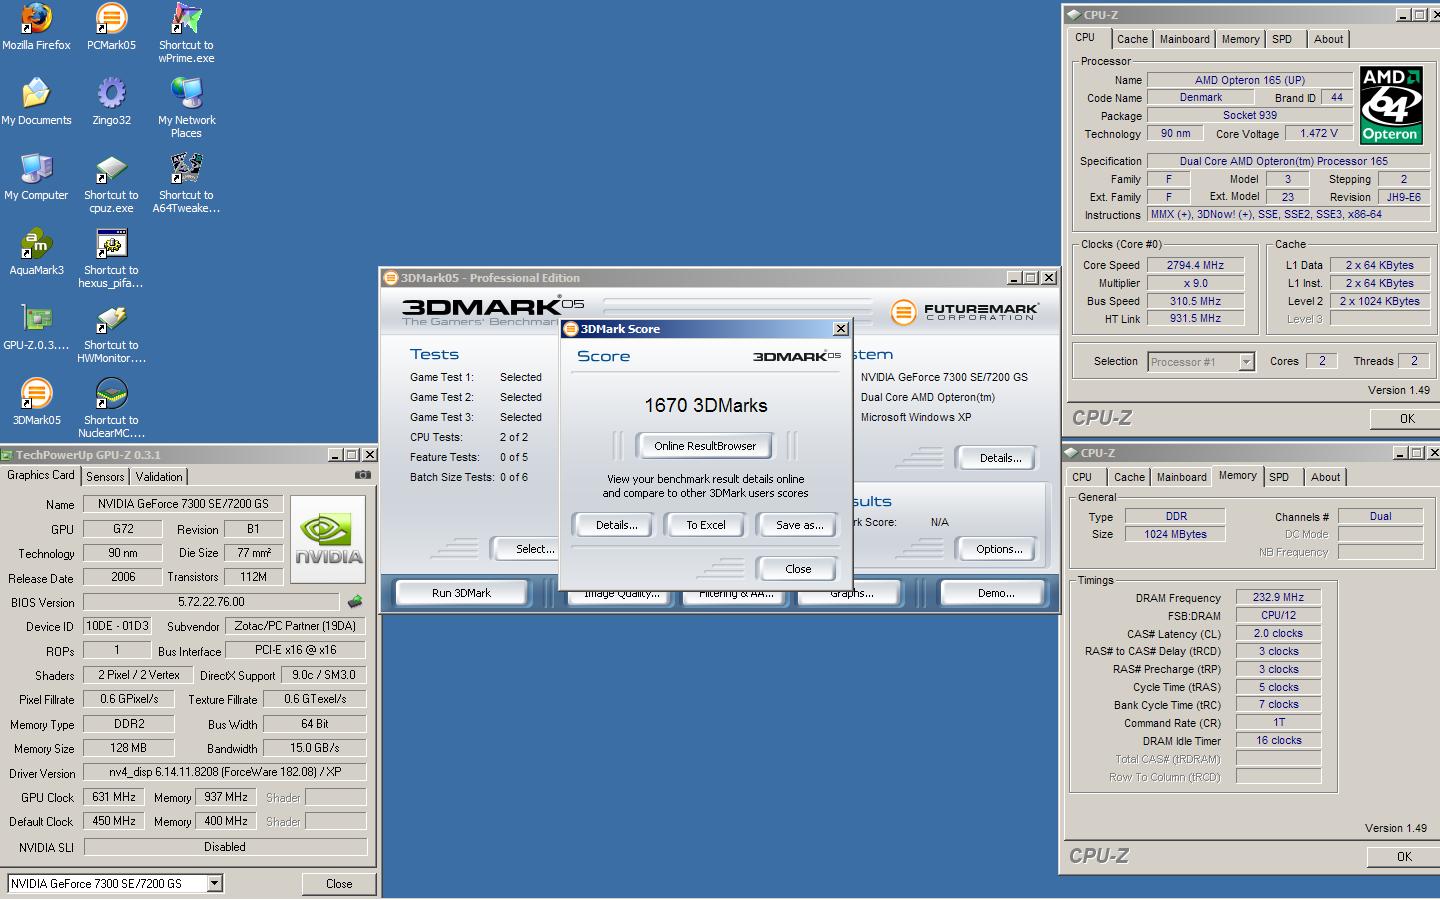Click the Specification Dual Core AMD Opteron field
Screen dimensions: 1440x900
[1288, 161]
